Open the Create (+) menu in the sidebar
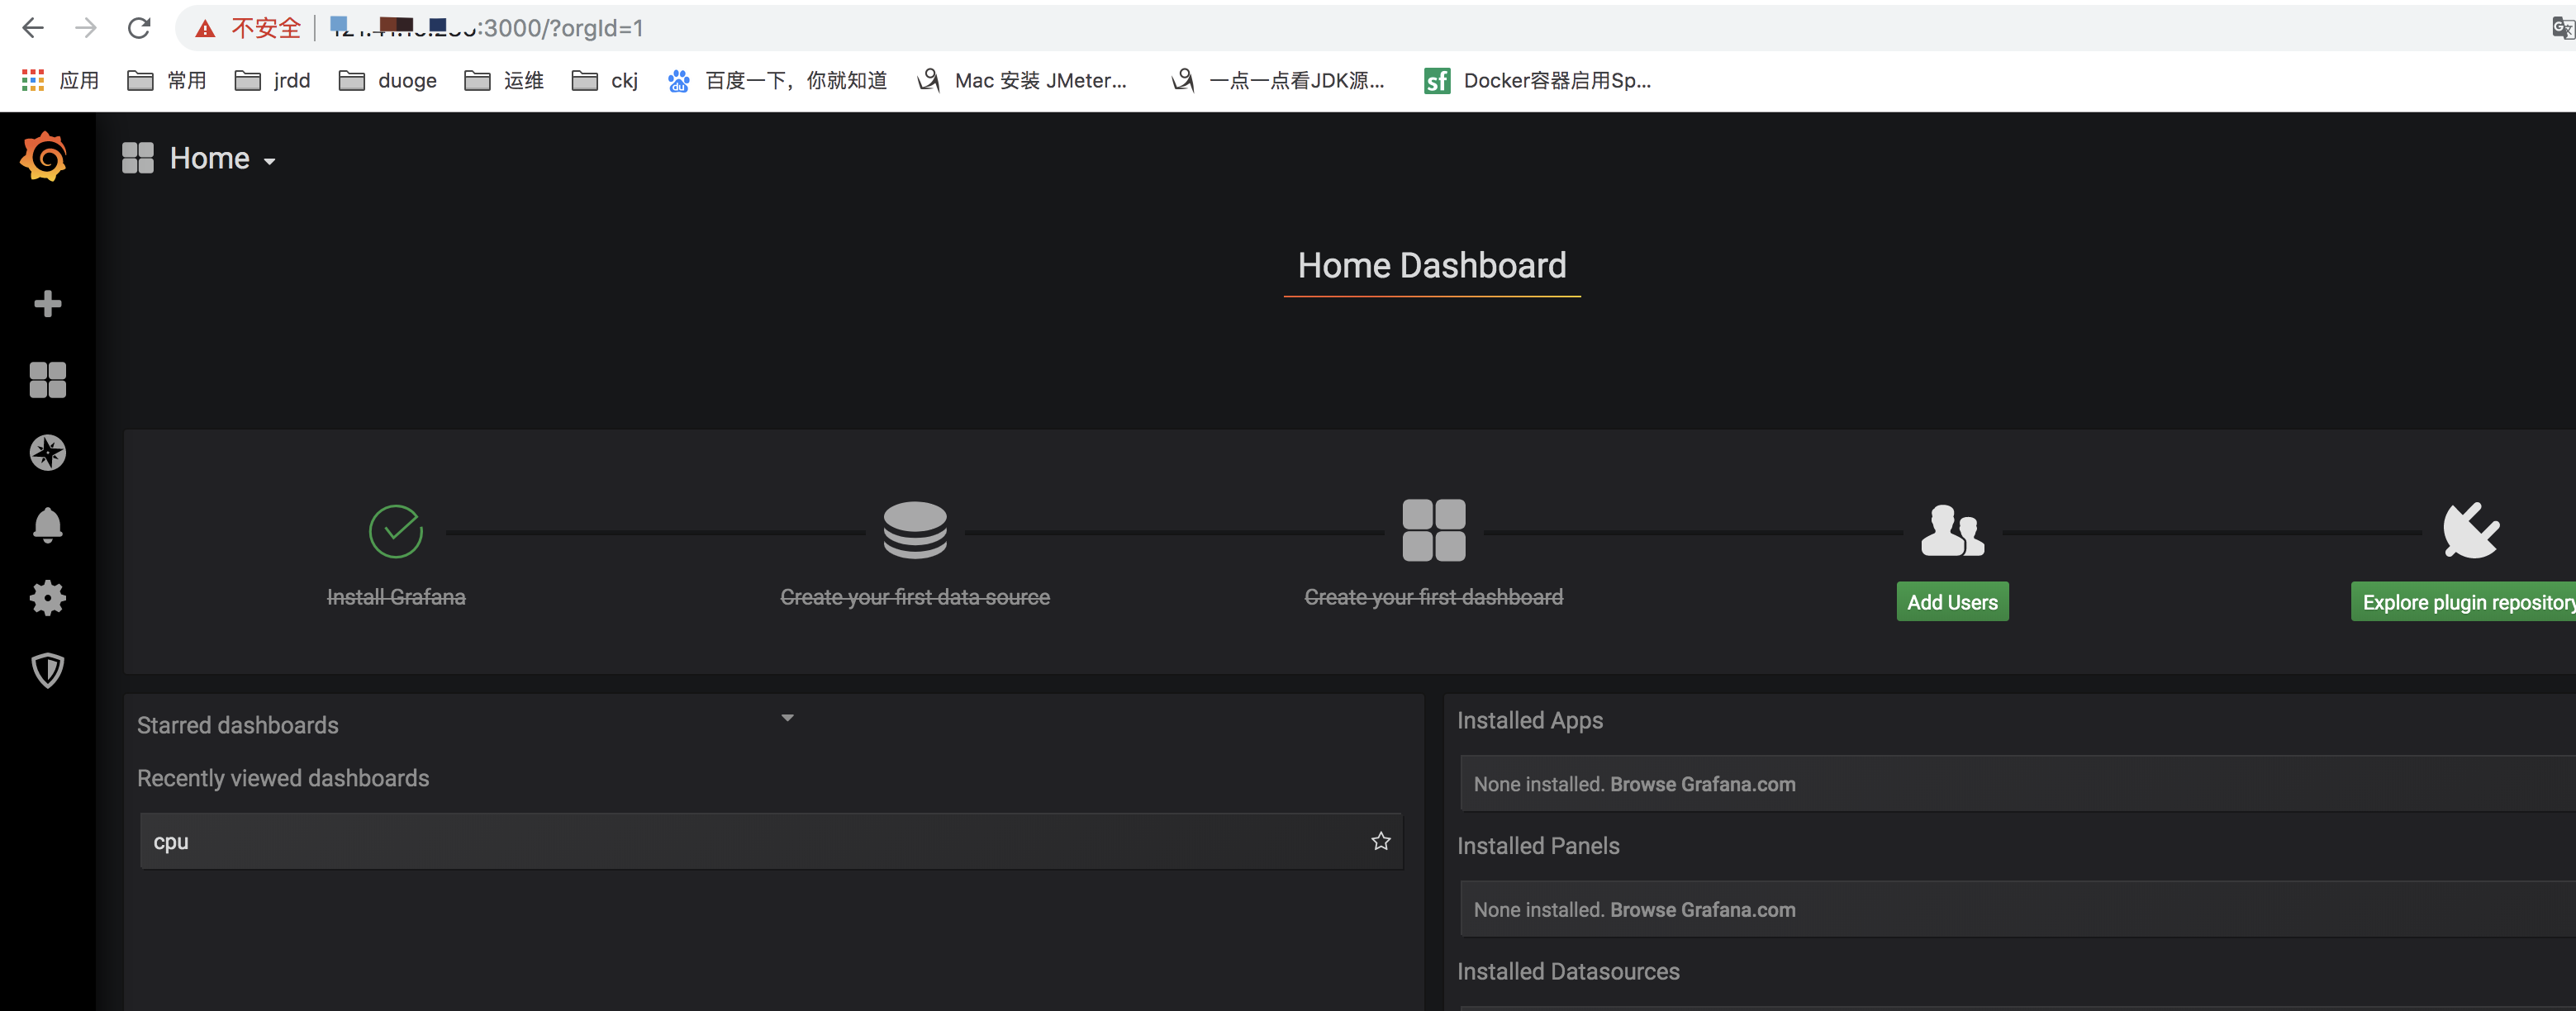 tap(47, 303)
